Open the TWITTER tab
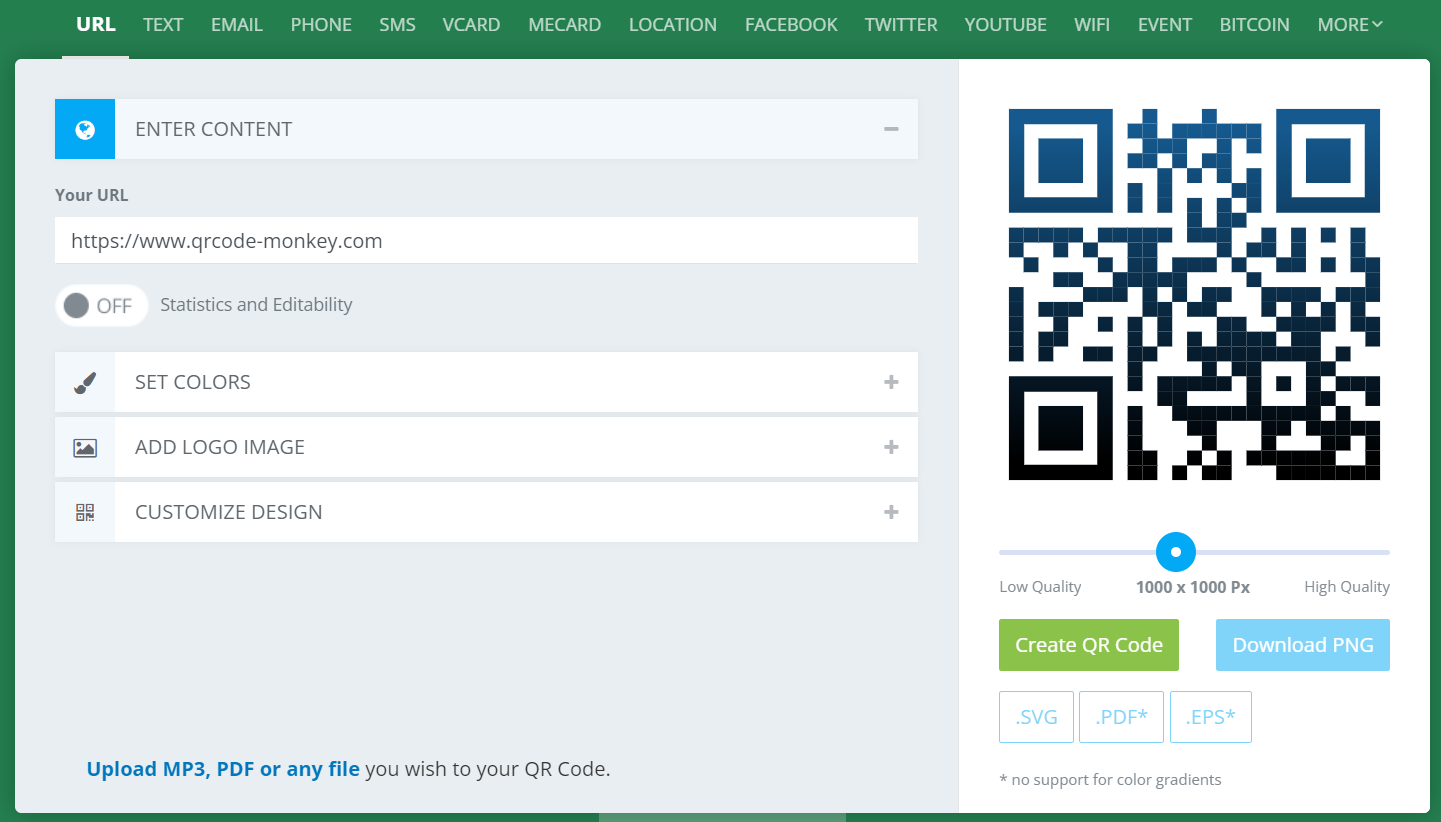The width and height of the screenshot is (1441, 822). point(901,25)
